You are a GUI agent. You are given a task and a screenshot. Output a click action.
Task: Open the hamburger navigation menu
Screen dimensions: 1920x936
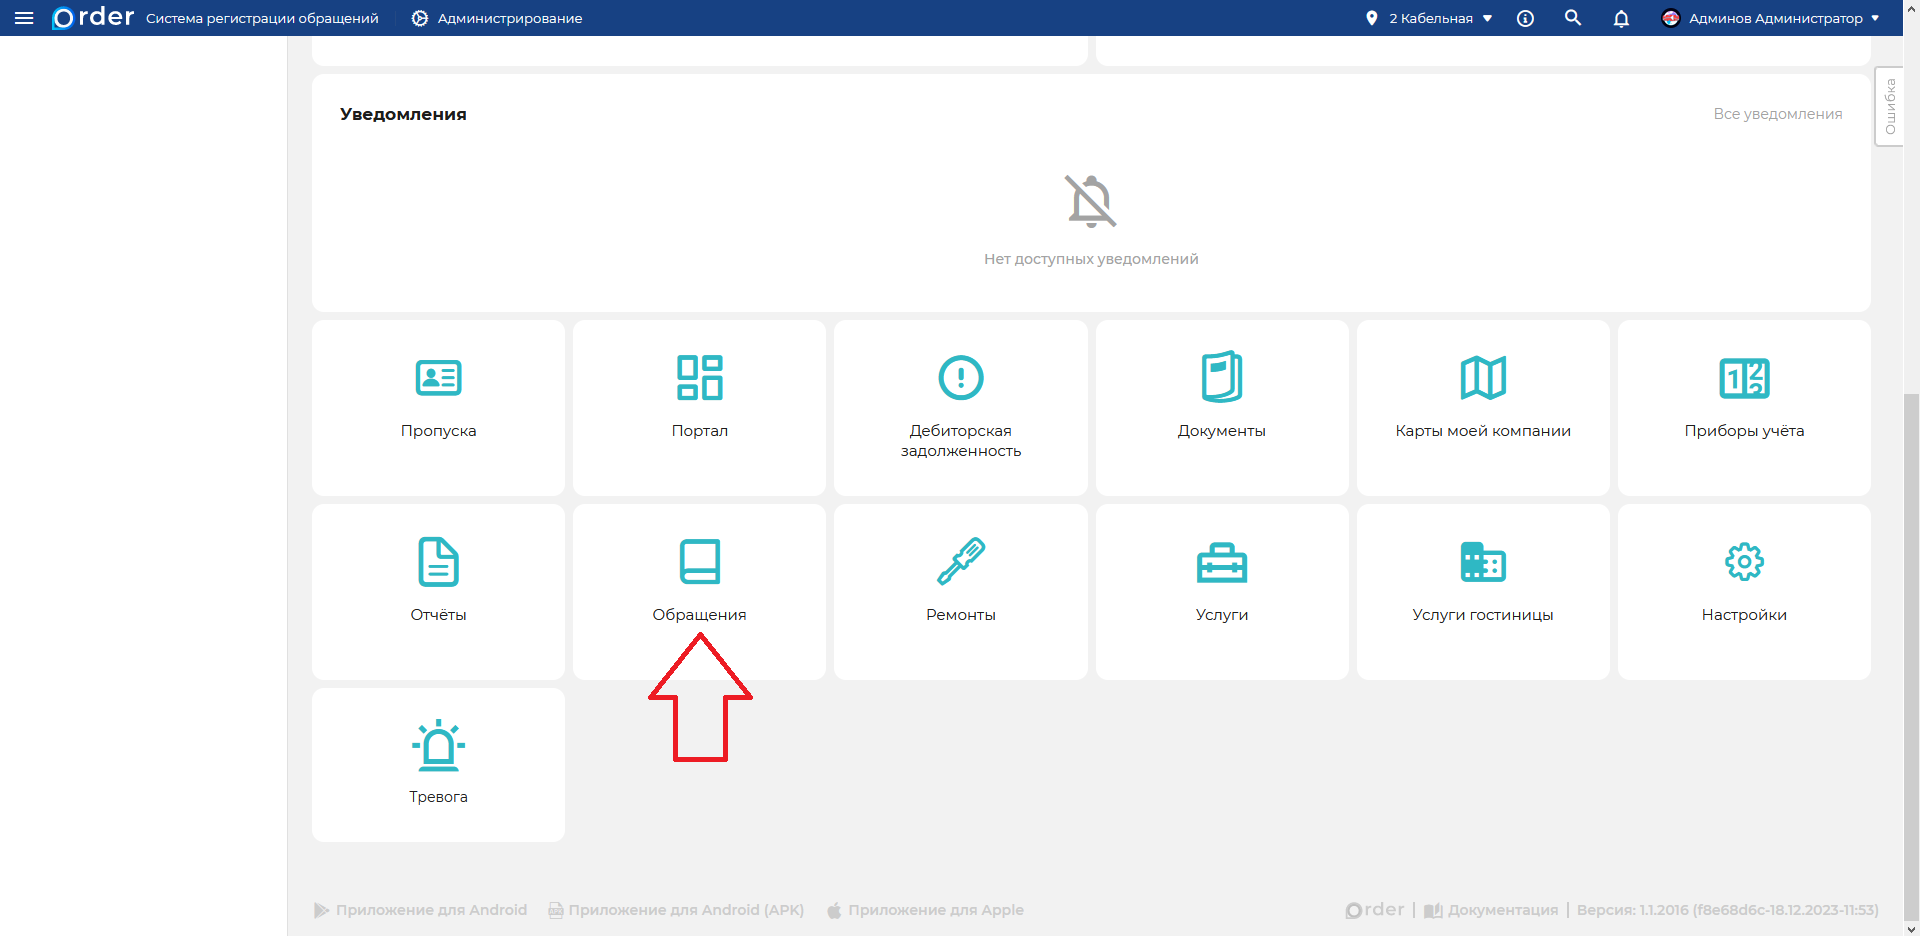[24, 18]
